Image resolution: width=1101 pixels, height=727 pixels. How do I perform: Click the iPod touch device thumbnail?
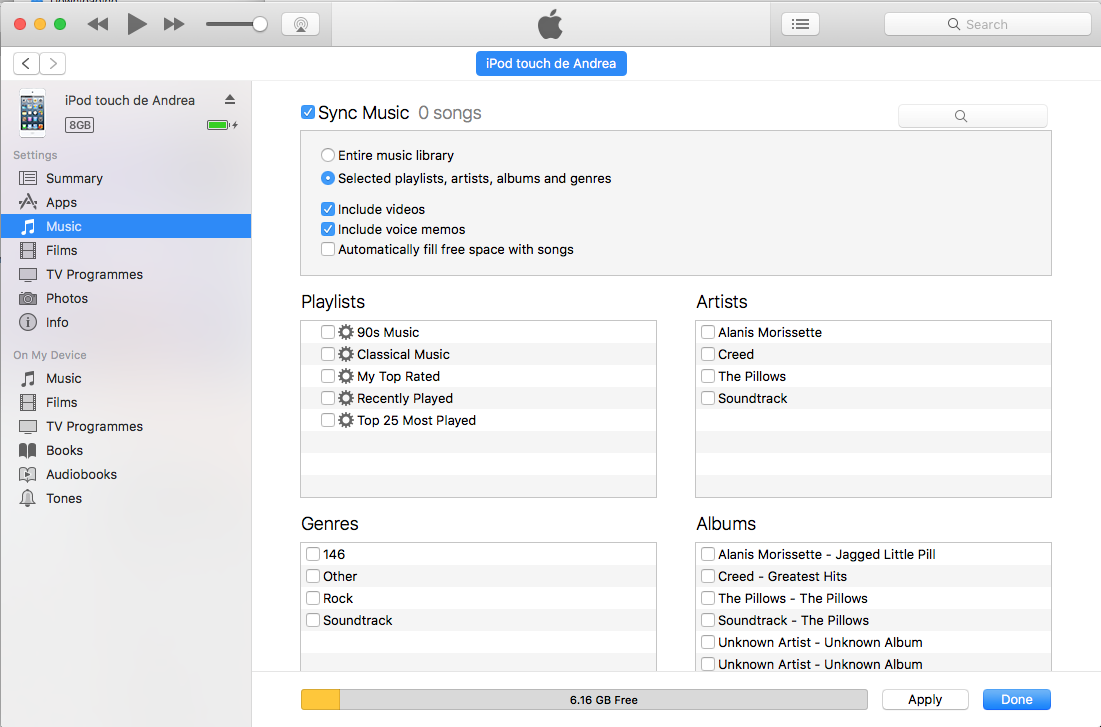point(32,112)
